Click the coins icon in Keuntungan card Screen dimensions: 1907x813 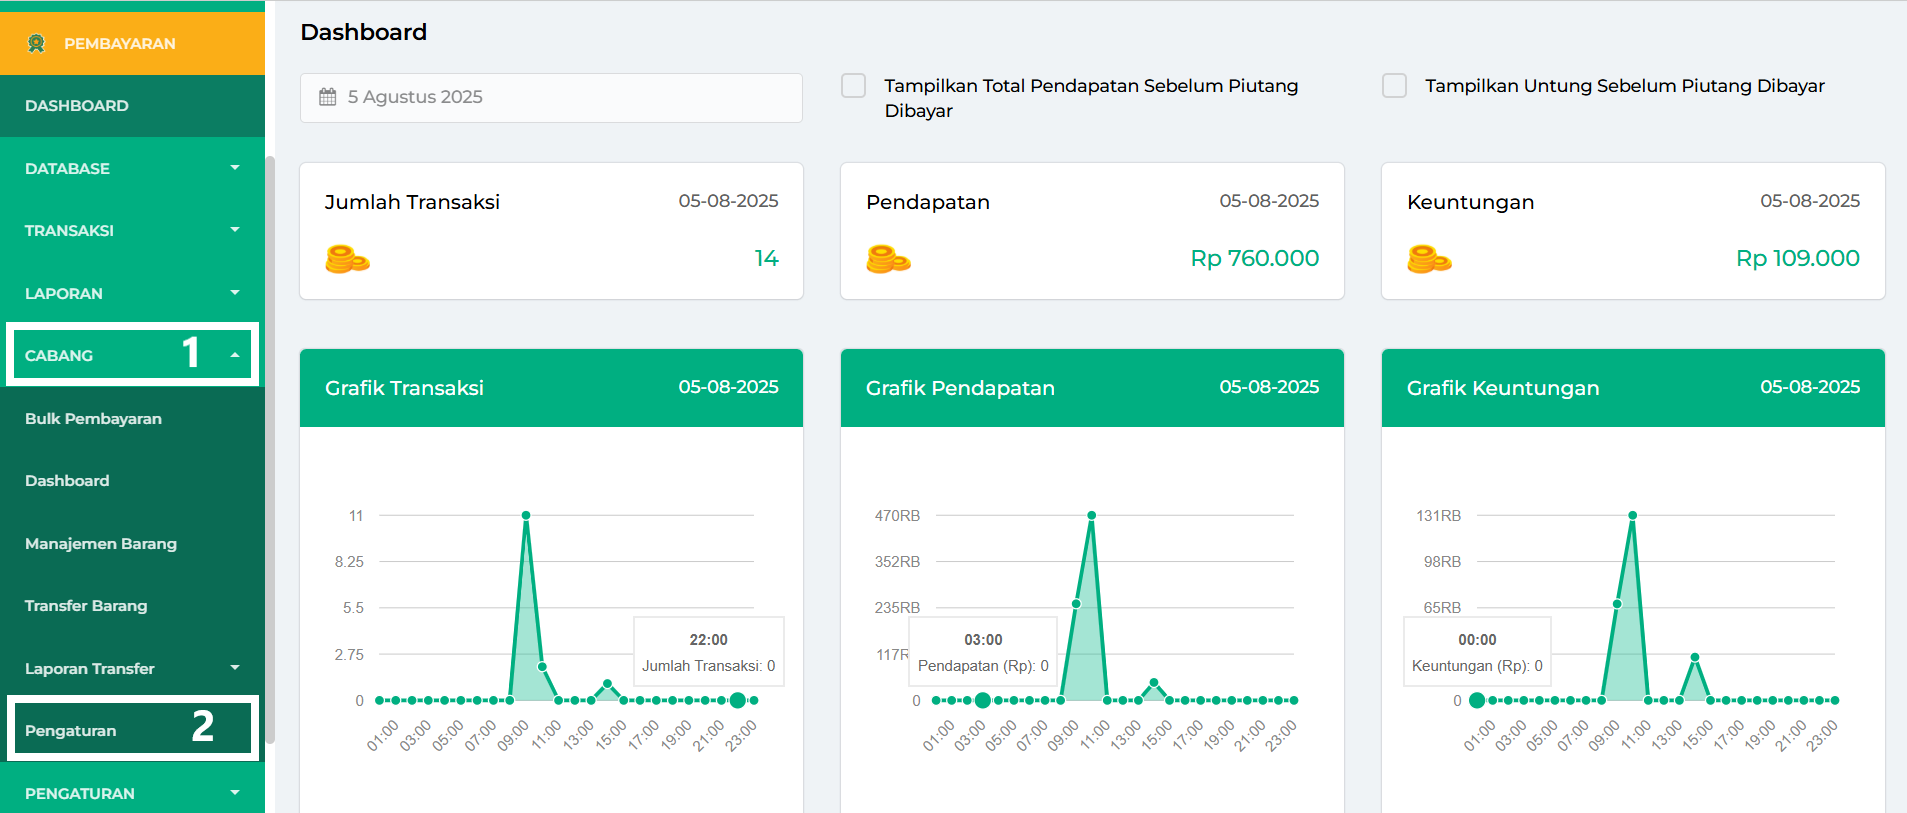(x=1429, y=259)
